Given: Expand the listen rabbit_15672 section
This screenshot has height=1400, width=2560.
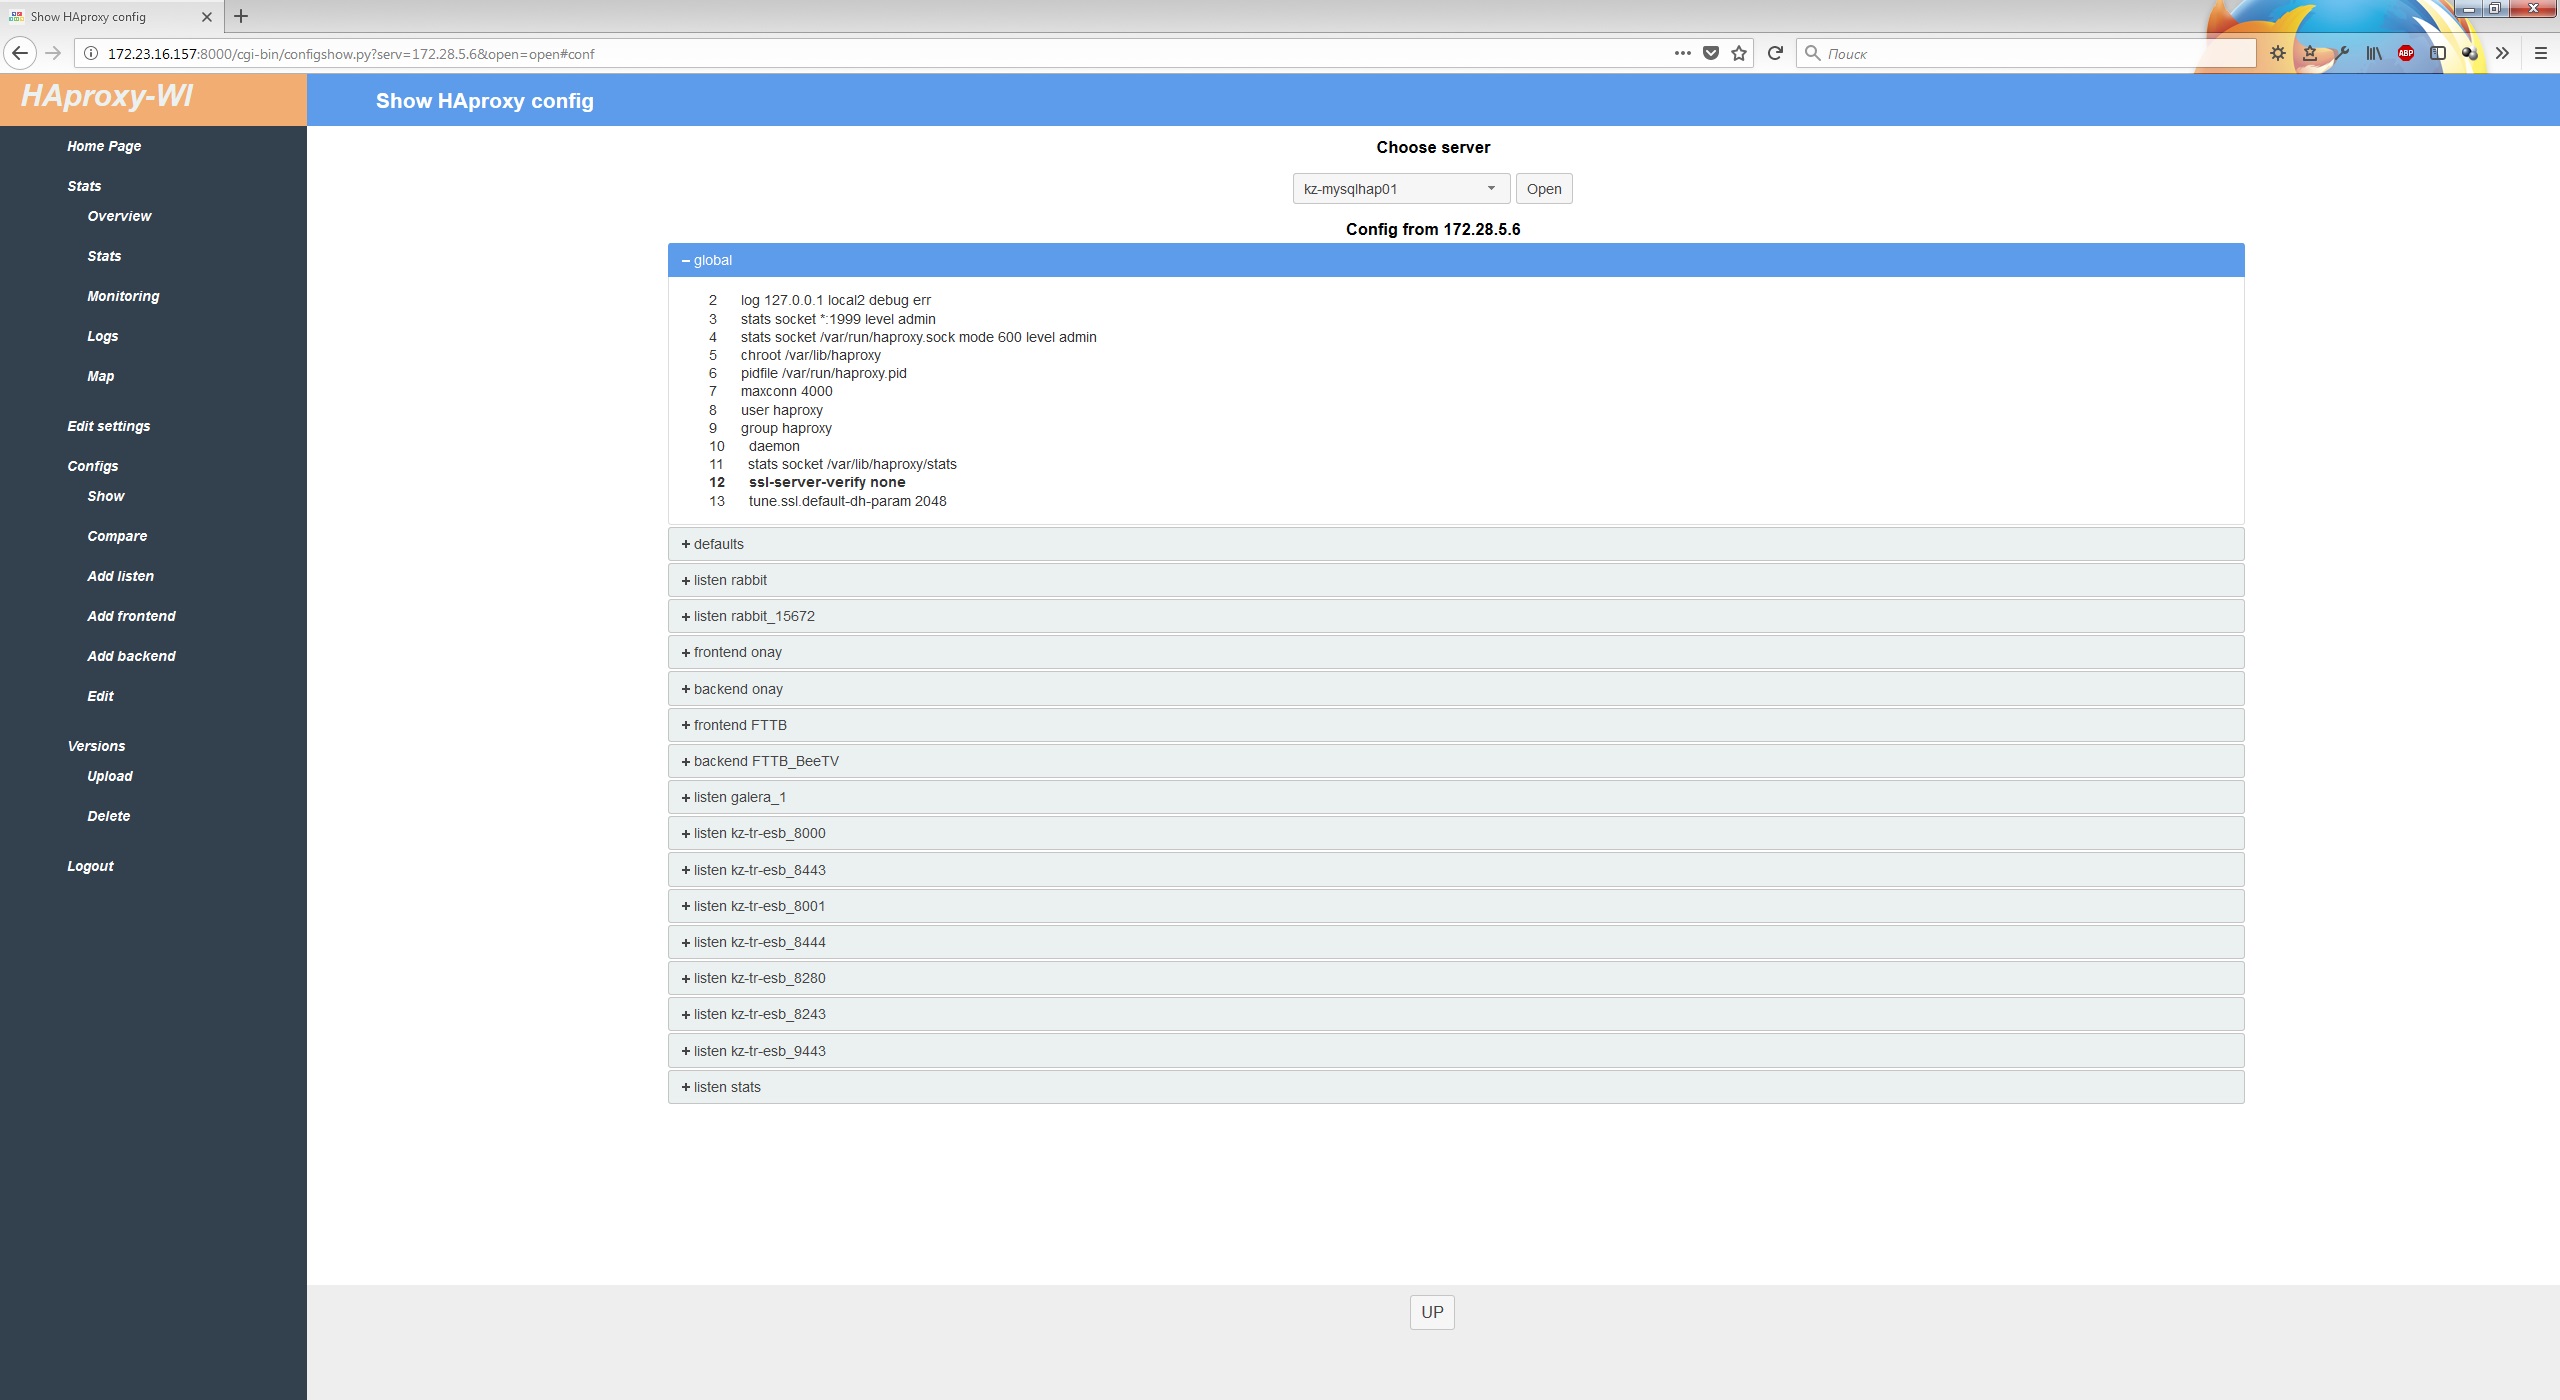Looking at the screenshot, I should point(1456,616).
